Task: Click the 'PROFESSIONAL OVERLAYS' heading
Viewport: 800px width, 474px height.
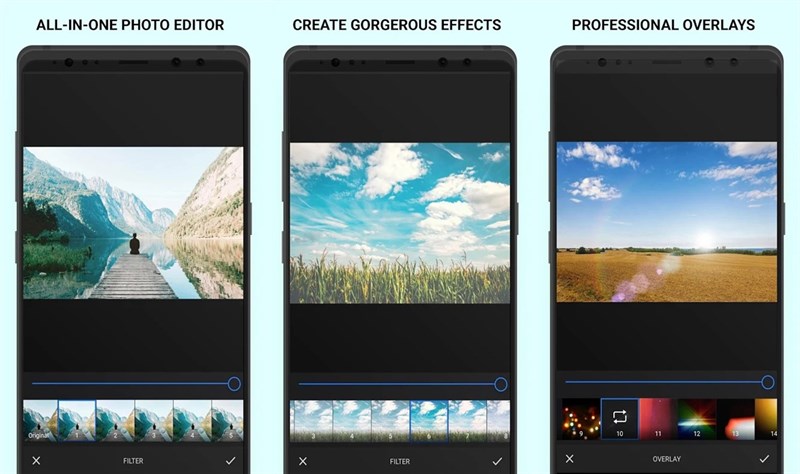Action: 663,25
